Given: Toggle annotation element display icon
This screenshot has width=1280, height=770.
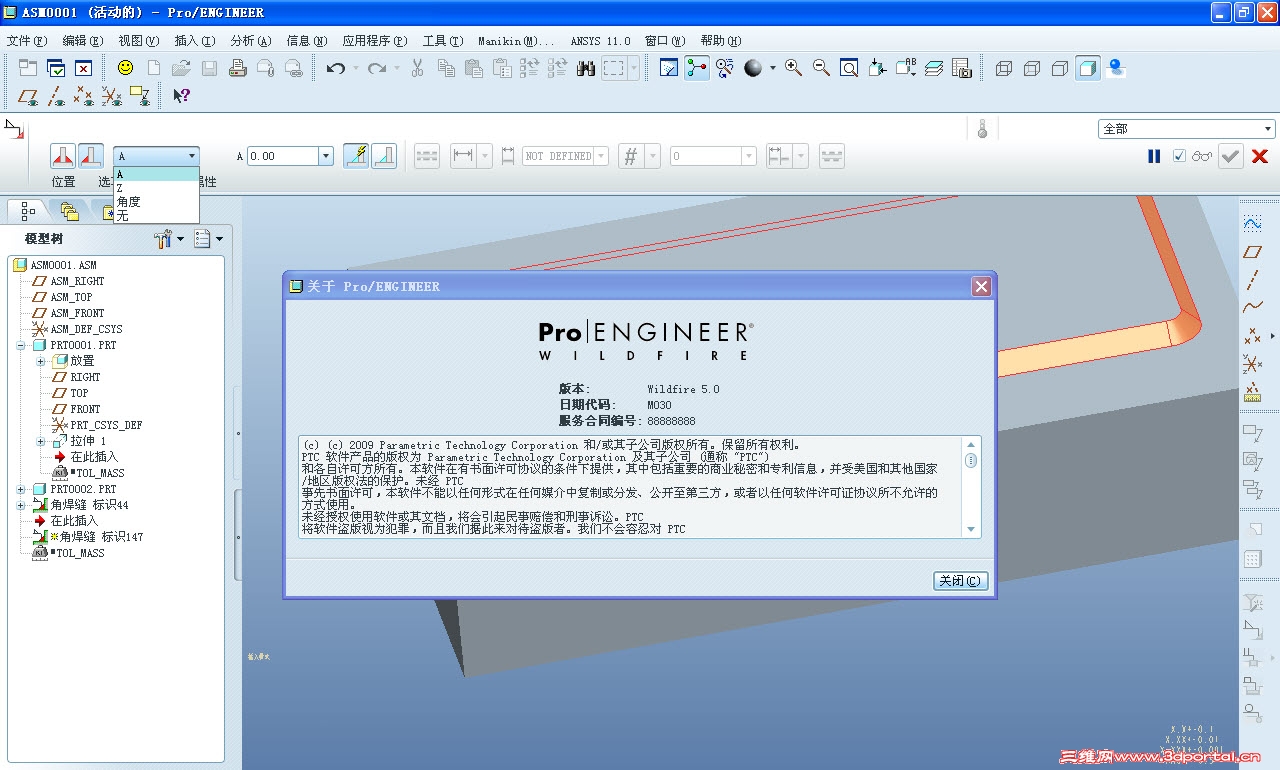Looking at the screenshot, I should coord(140,96).
